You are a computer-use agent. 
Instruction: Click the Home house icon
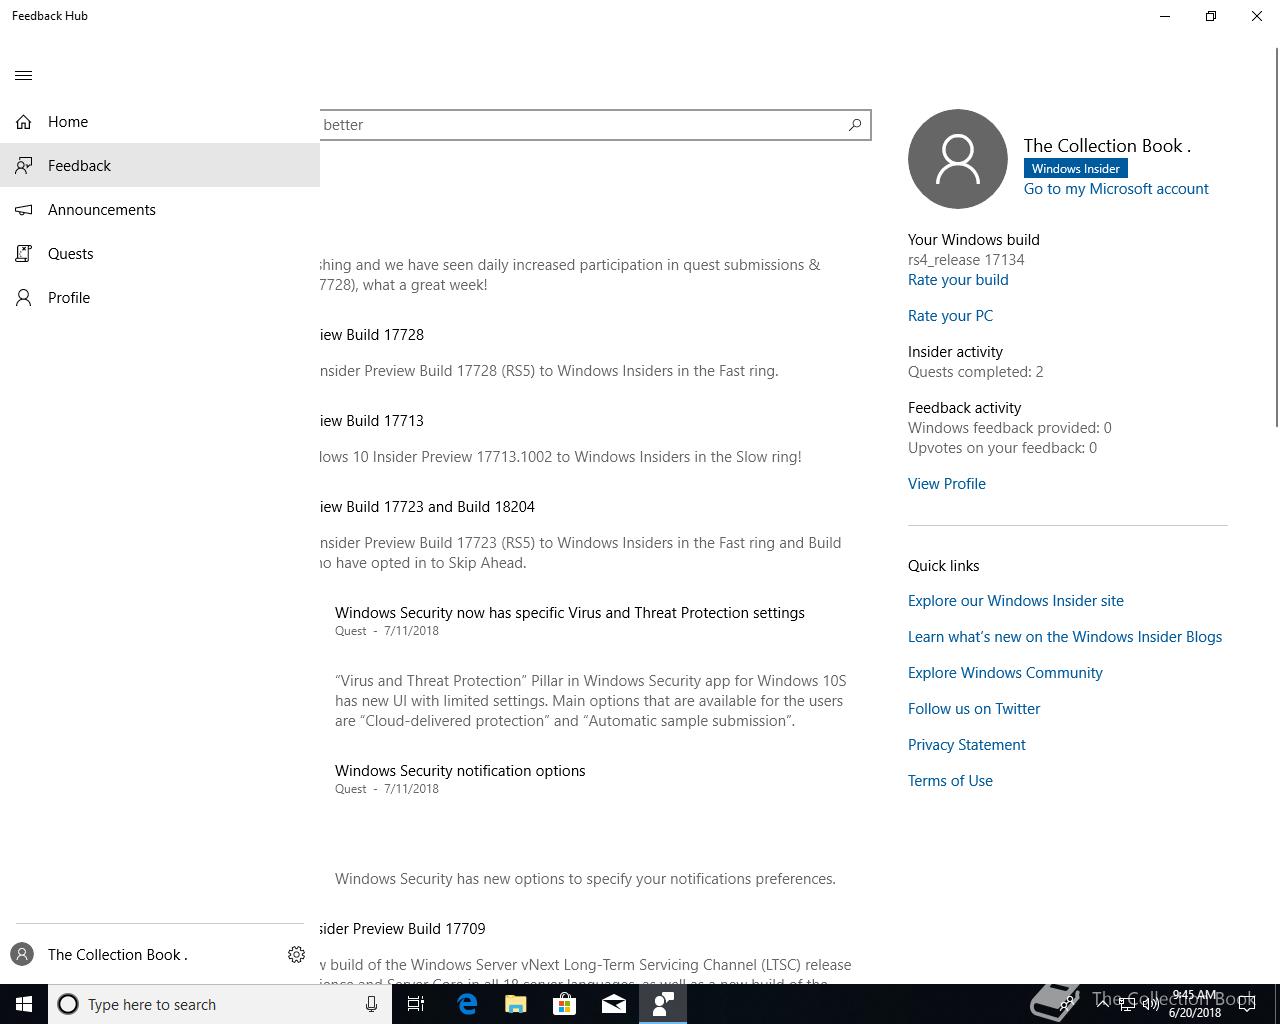(x=24, y=122)
